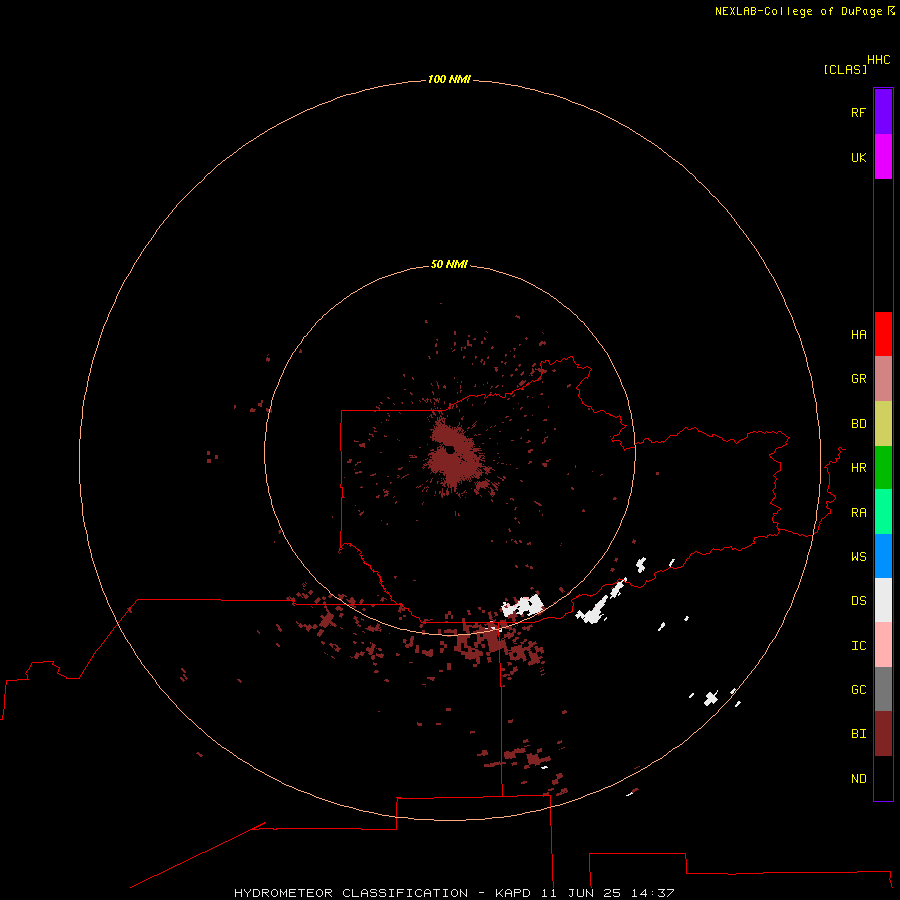Click the UK magenta legend swatch
The height and width of the screenshot is (900, 900).
pos(883,157)
